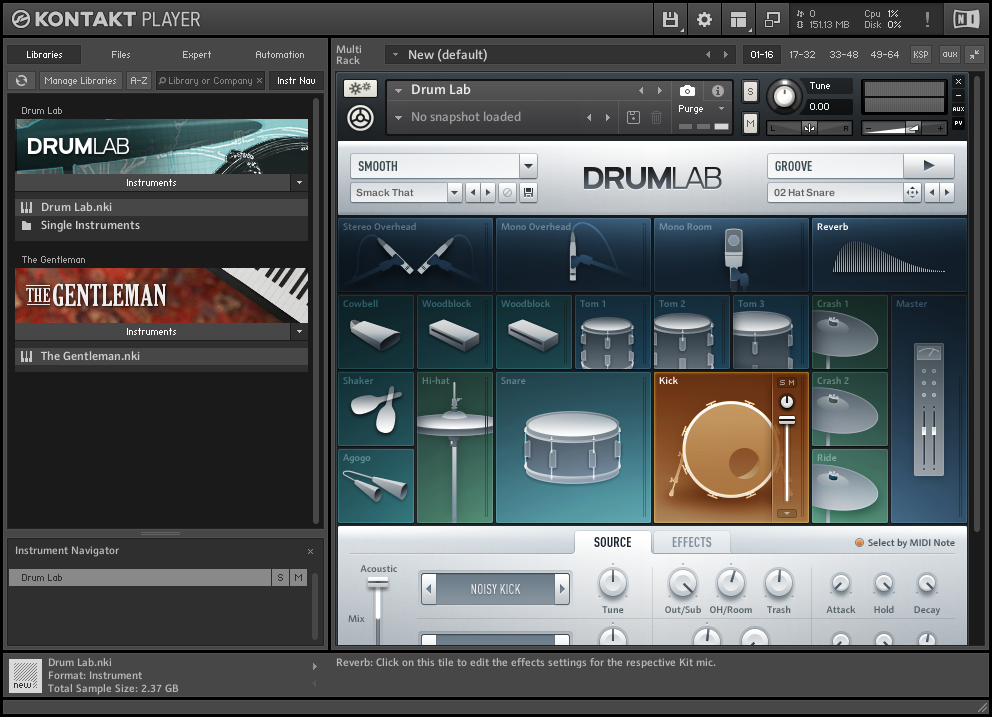
Task: Expand The Gentleman Instruments dropdown arrow
Action: pyautogui.click(x=299, y=332)
